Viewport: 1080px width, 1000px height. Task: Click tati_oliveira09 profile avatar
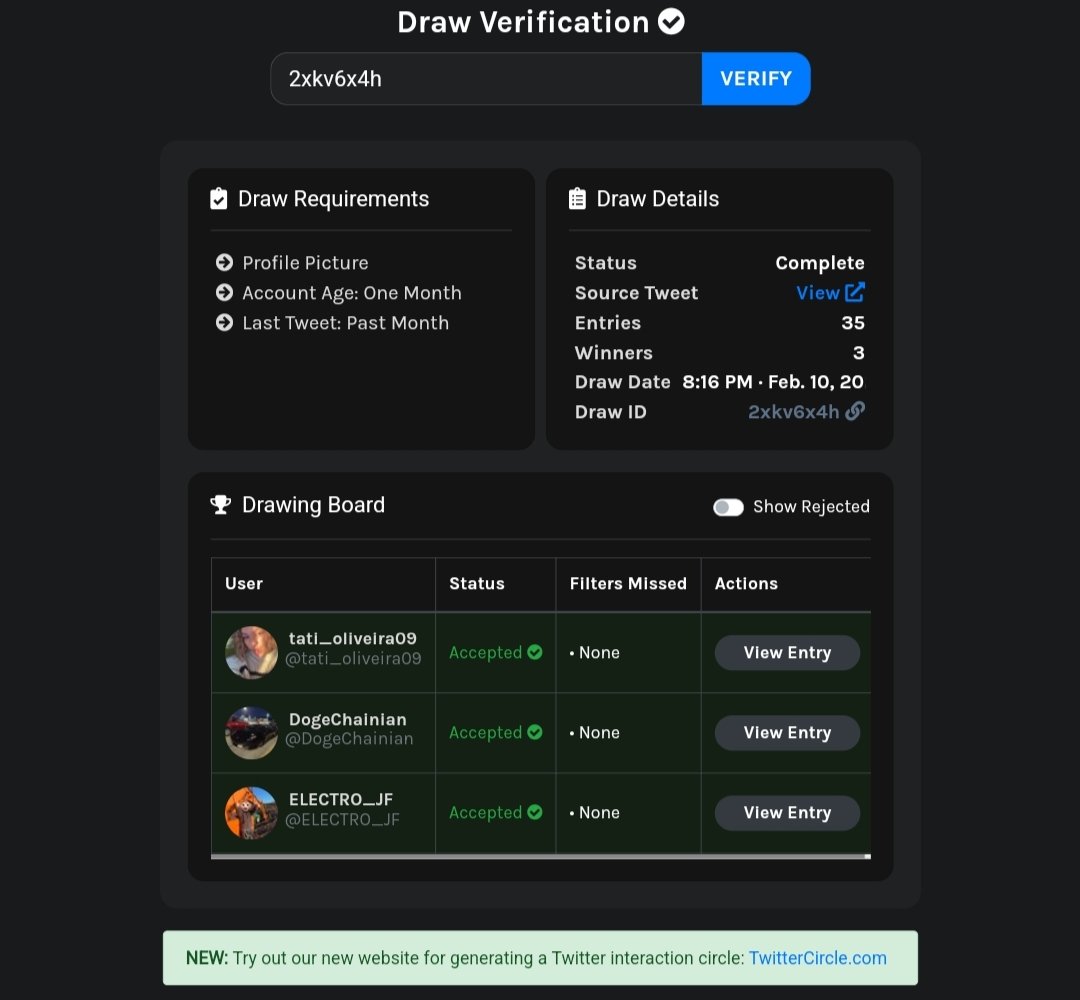[251, 652]
